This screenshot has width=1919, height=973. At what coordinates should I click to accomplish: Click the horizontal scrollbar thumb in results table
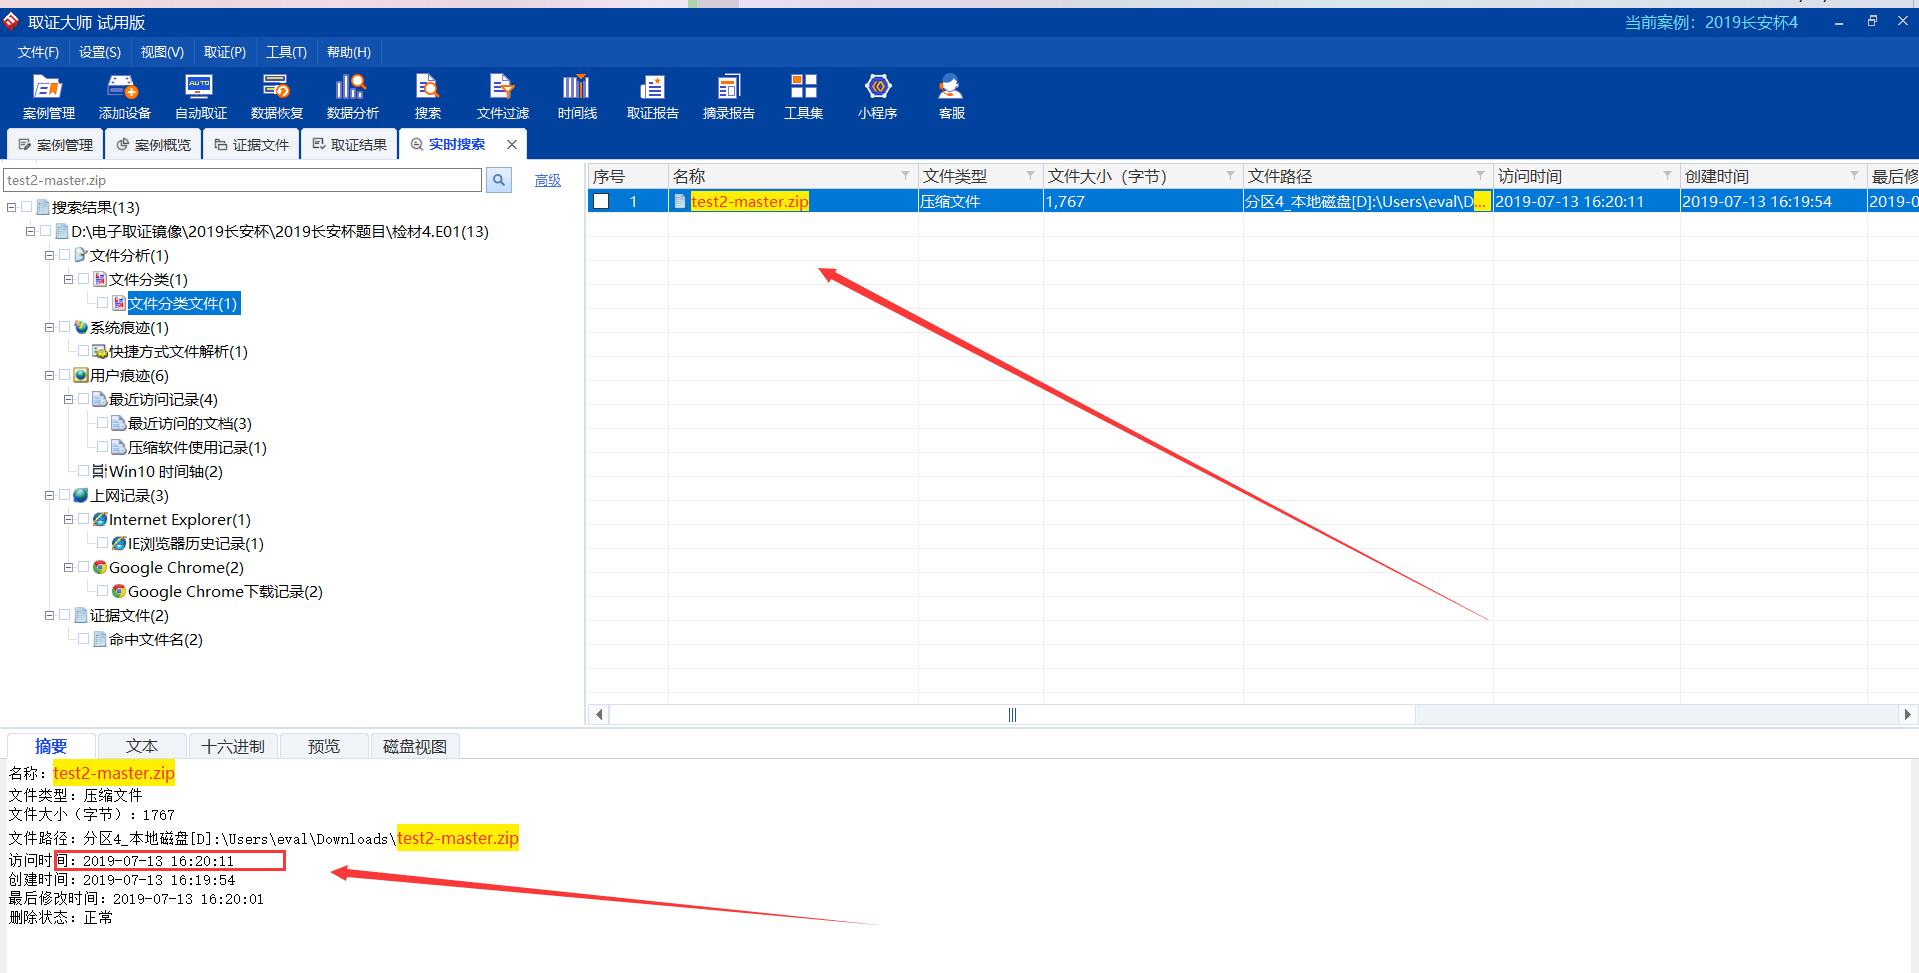click(x=1012, y=715)
